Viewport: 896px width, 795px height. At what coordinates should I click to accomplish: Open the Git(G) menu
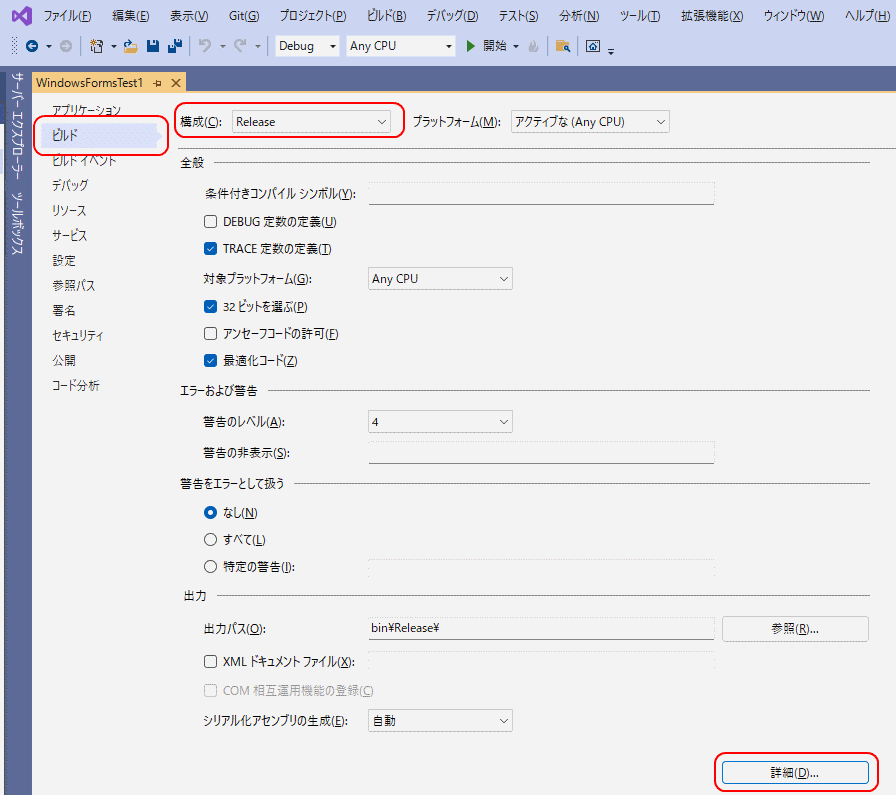coord(244,16)
